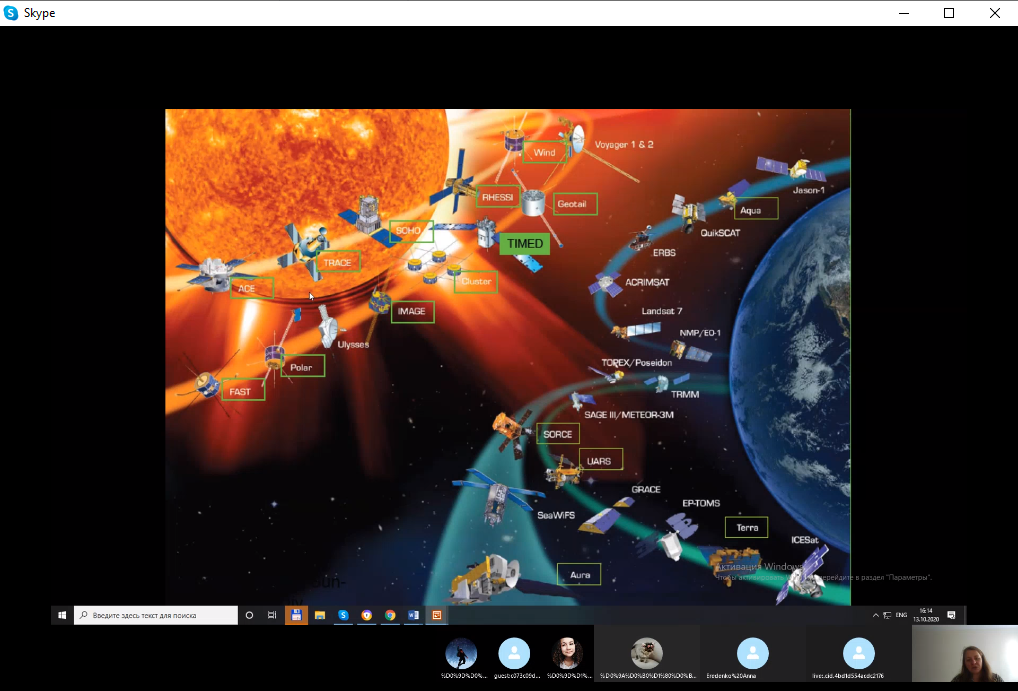Click the SeaWiFS label
This screenshot has width=1018, height=691.
tap(556, 515)
